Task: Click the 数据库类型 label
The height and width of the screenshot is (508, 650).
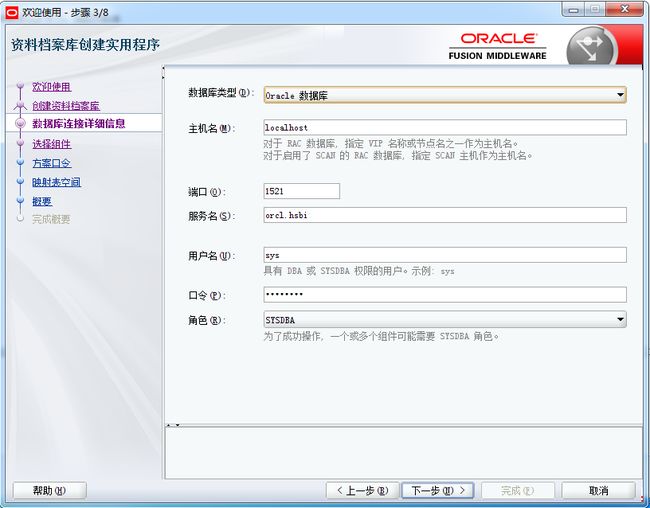Action: pyautogui.click(x=221, y=92)
